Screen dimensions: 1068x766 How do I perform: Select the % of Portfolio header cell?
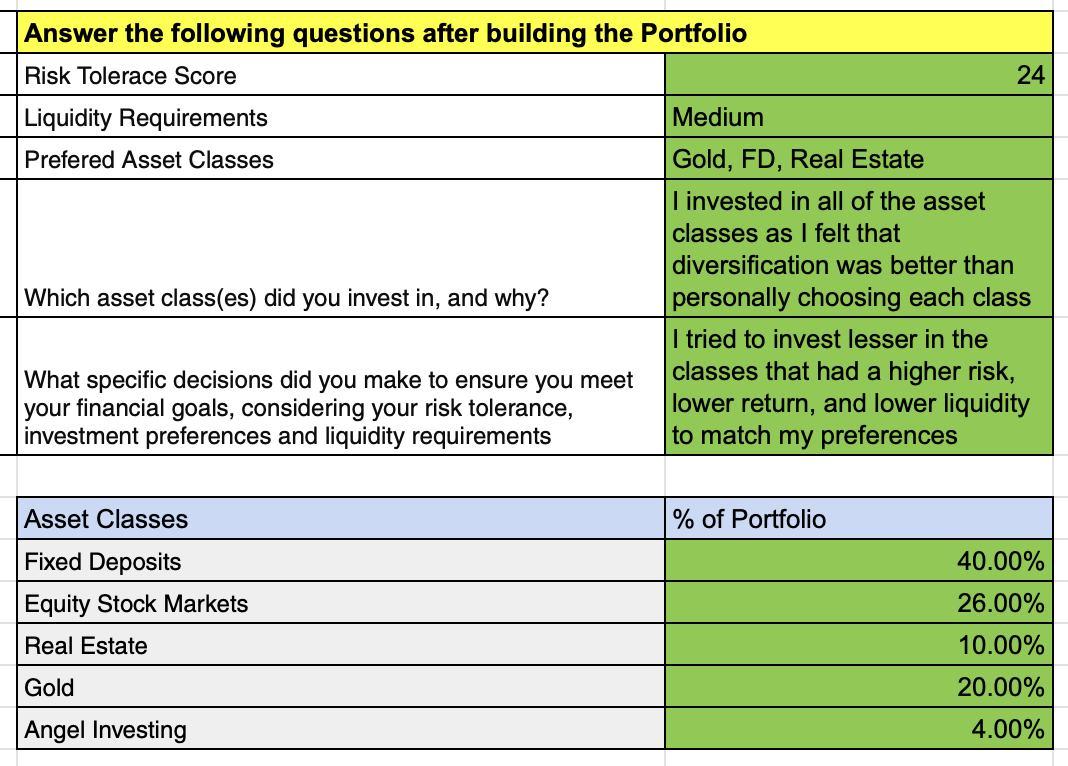coord(858,519)
